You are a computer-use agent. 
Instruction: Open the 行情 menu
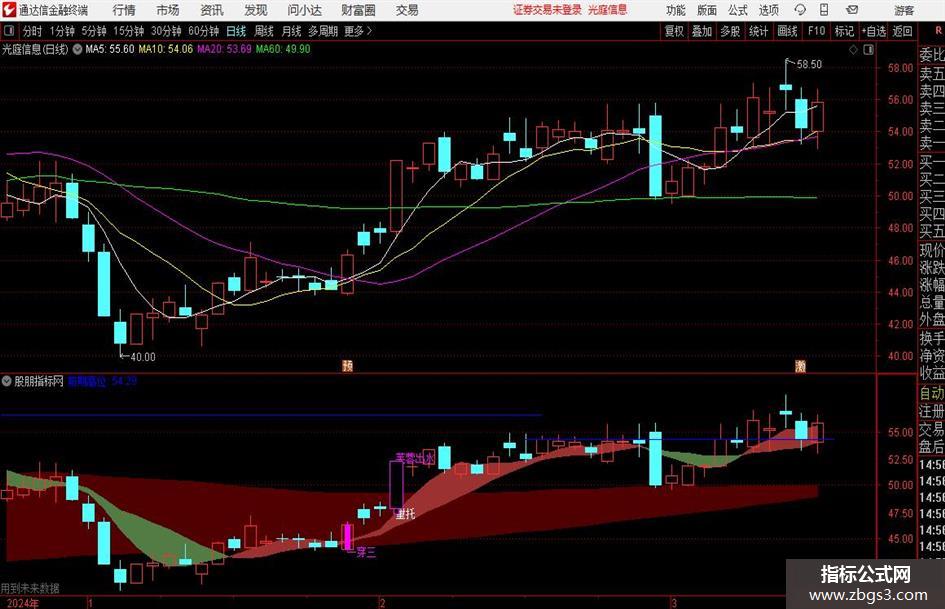point(124,10)
